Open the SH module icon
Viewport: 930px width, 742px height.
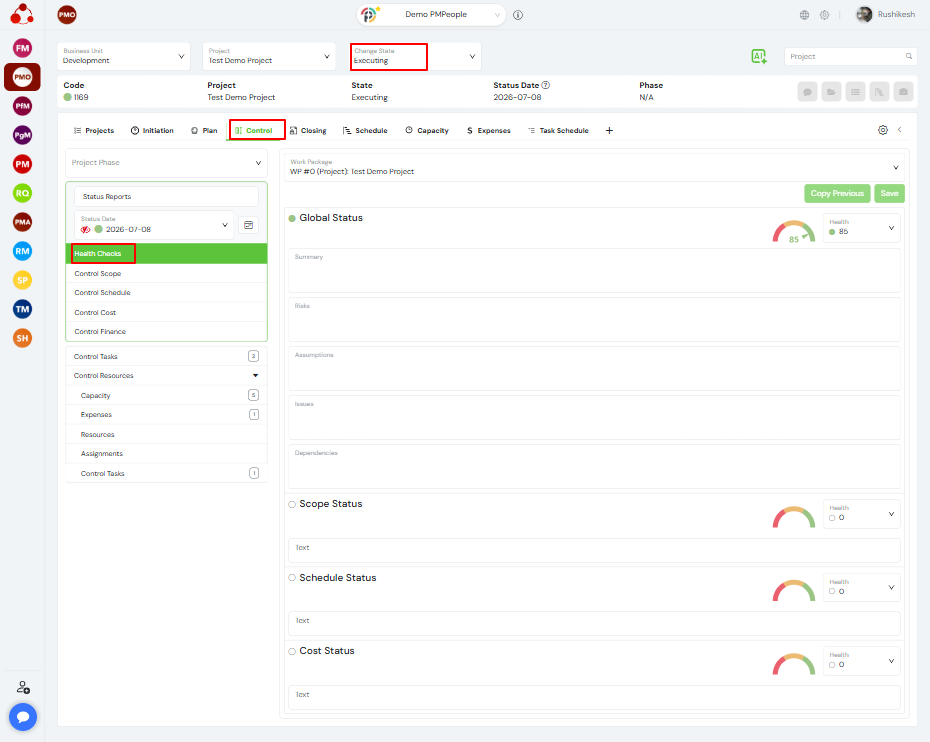pos(23,338)
